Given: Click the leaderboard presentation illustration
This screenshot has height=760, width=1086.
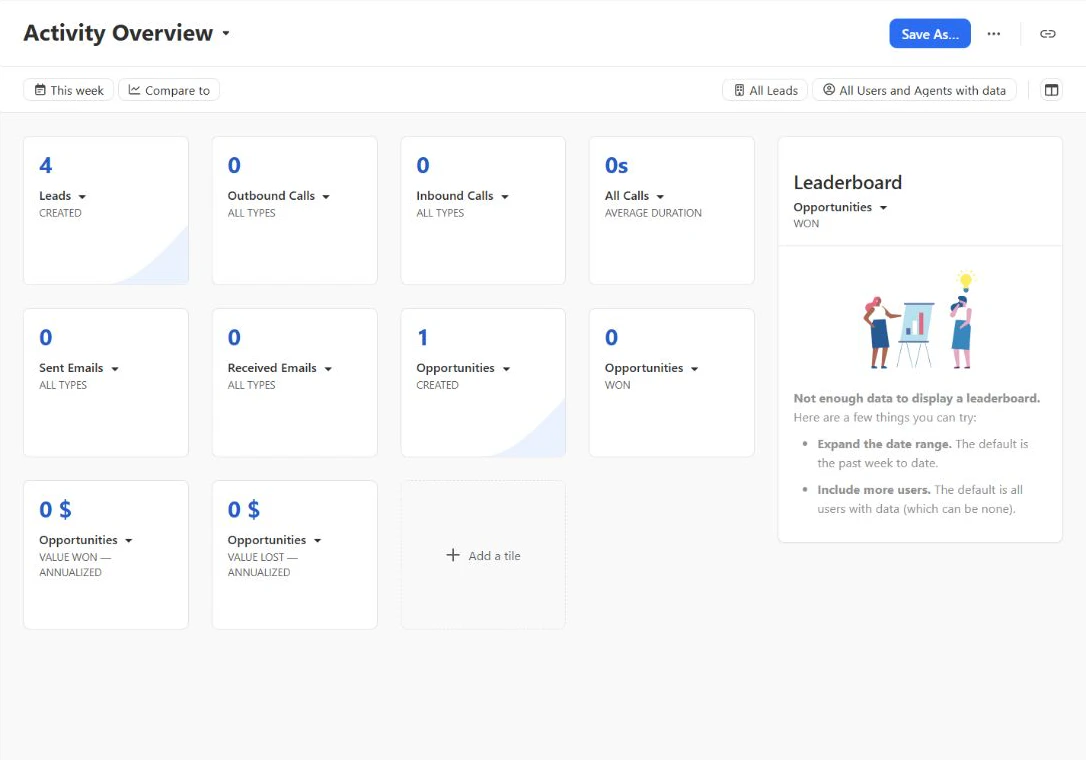Looking at the screenshot, I should [x=920, y=319].
